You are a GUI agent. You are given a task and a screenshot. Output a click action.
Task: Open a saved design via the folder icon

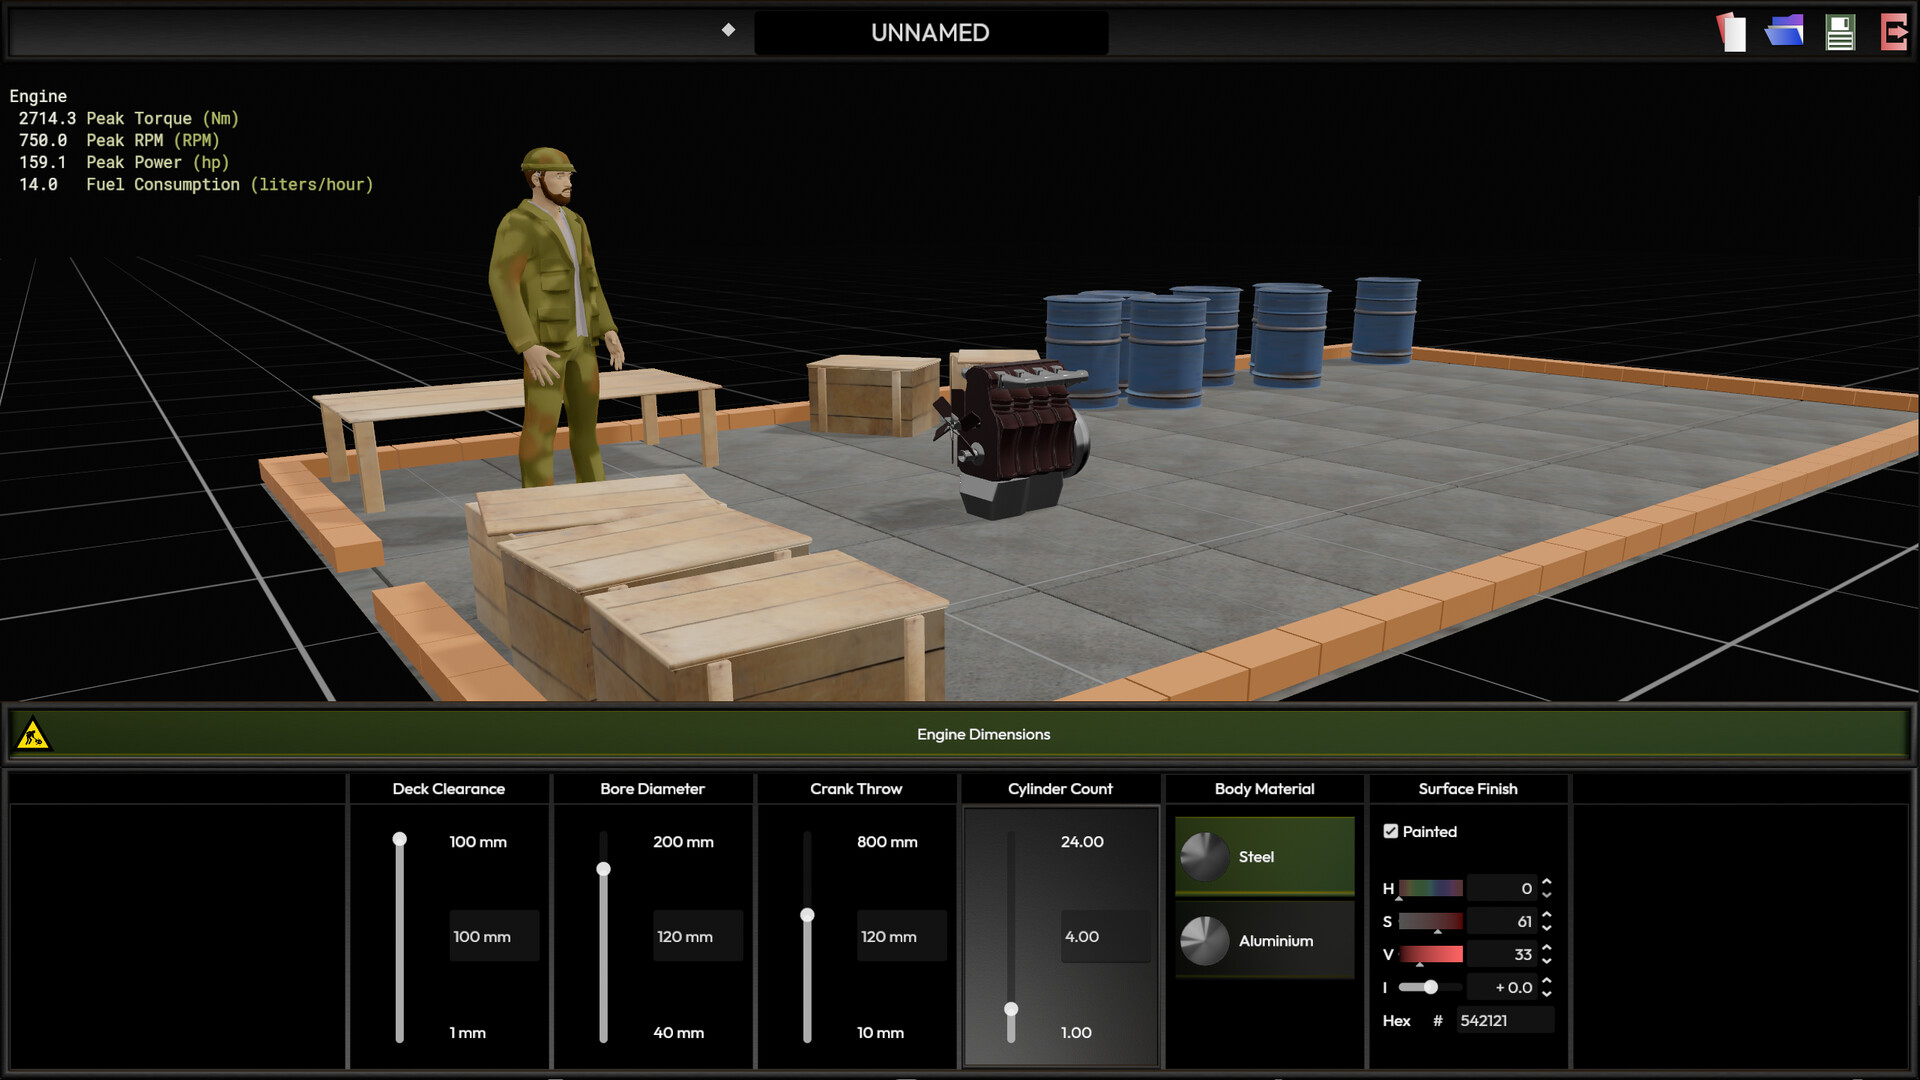click(1784, 31)
